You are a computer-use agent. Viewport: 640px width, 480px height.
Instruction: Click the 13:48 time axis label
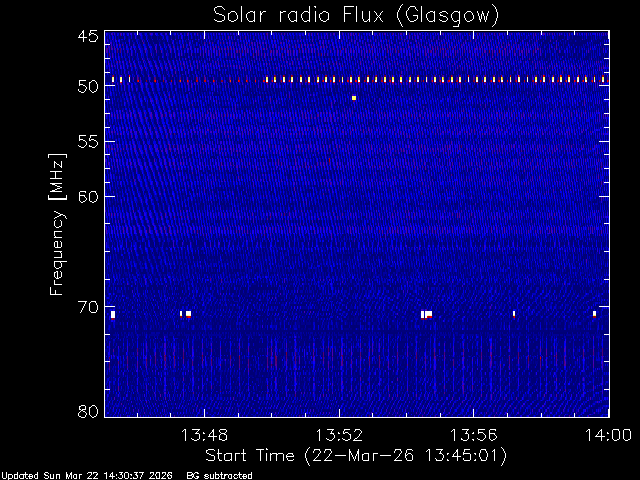tap(204, 435)
